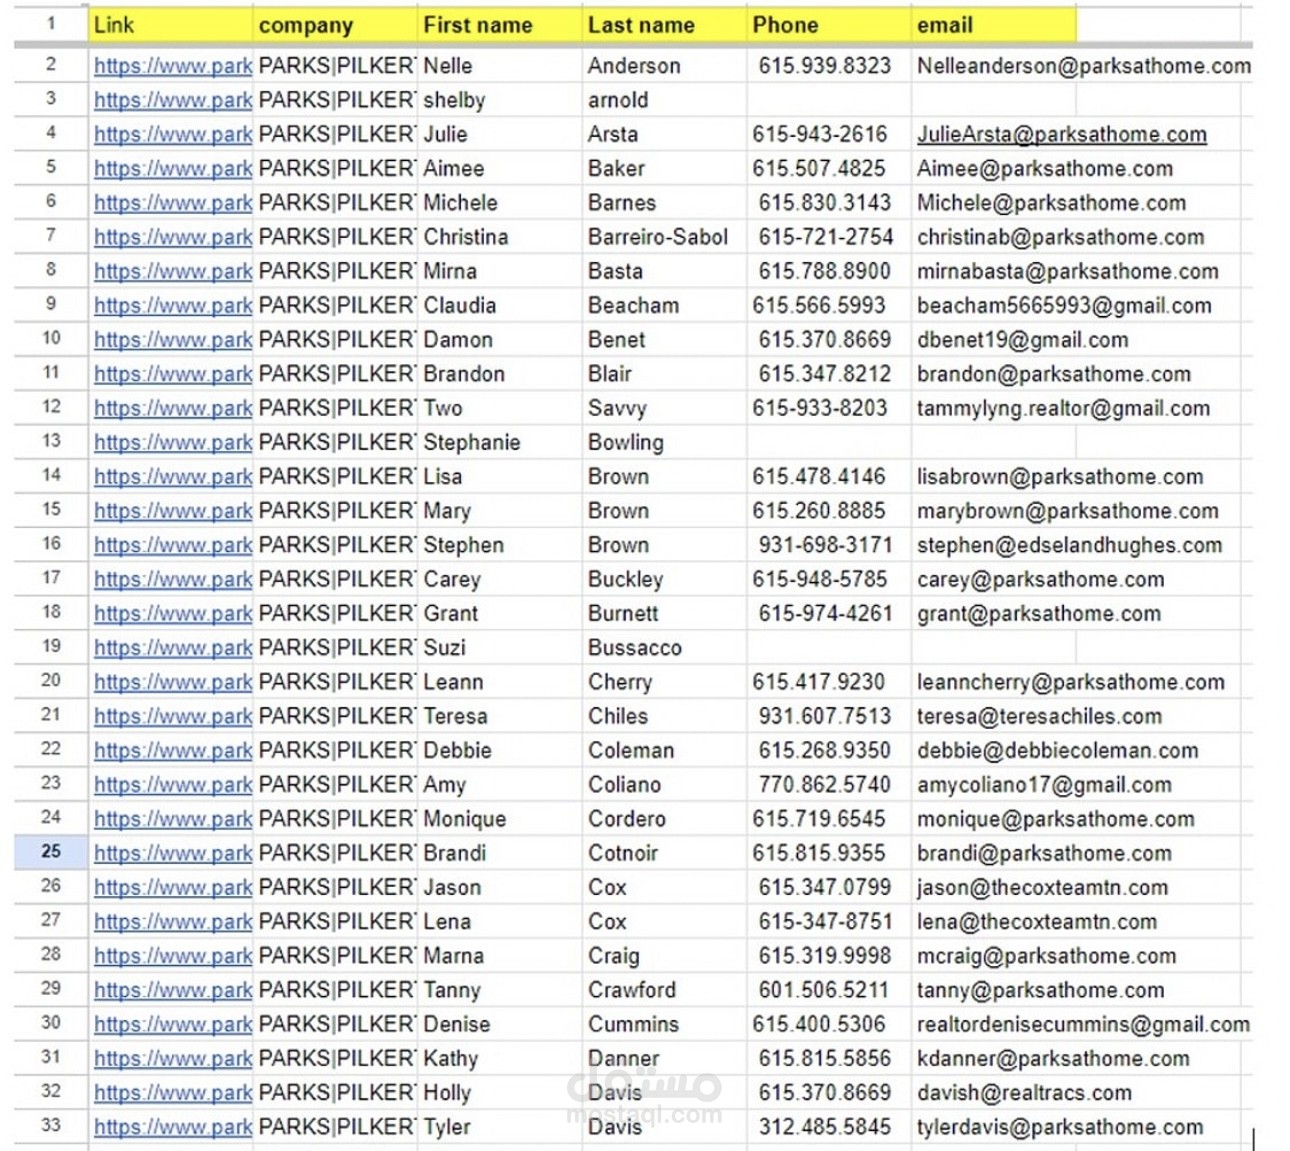Click the last name 'Barreiro-Sabol'

[658, 237]
